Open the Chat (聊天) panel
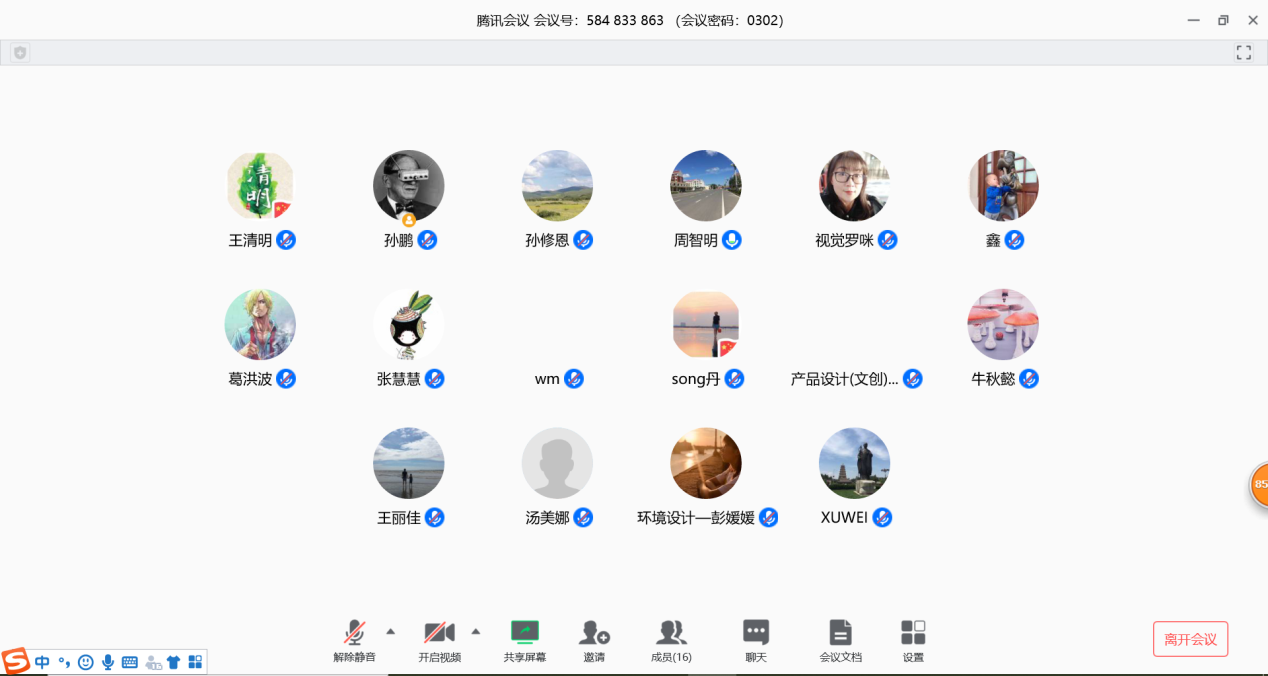 [755, 633]
